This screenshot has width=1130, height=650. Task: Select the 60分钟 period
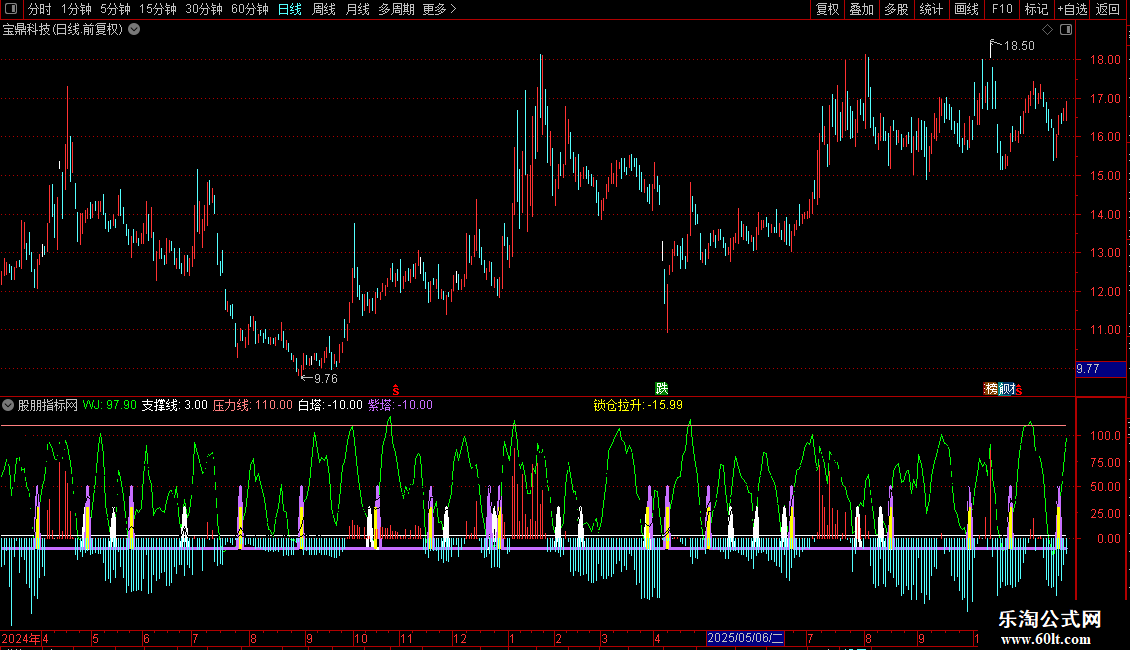point(250,9)
